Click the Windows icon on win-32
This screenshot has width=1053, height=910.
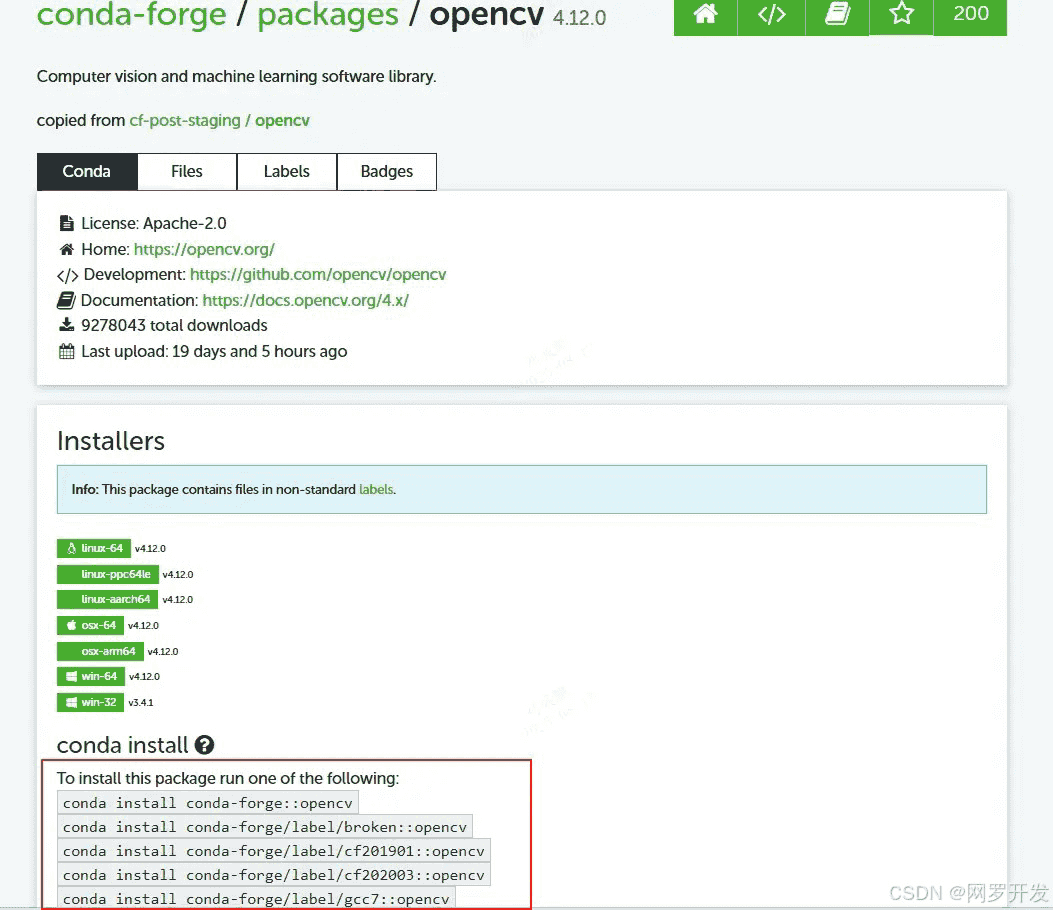71,702
